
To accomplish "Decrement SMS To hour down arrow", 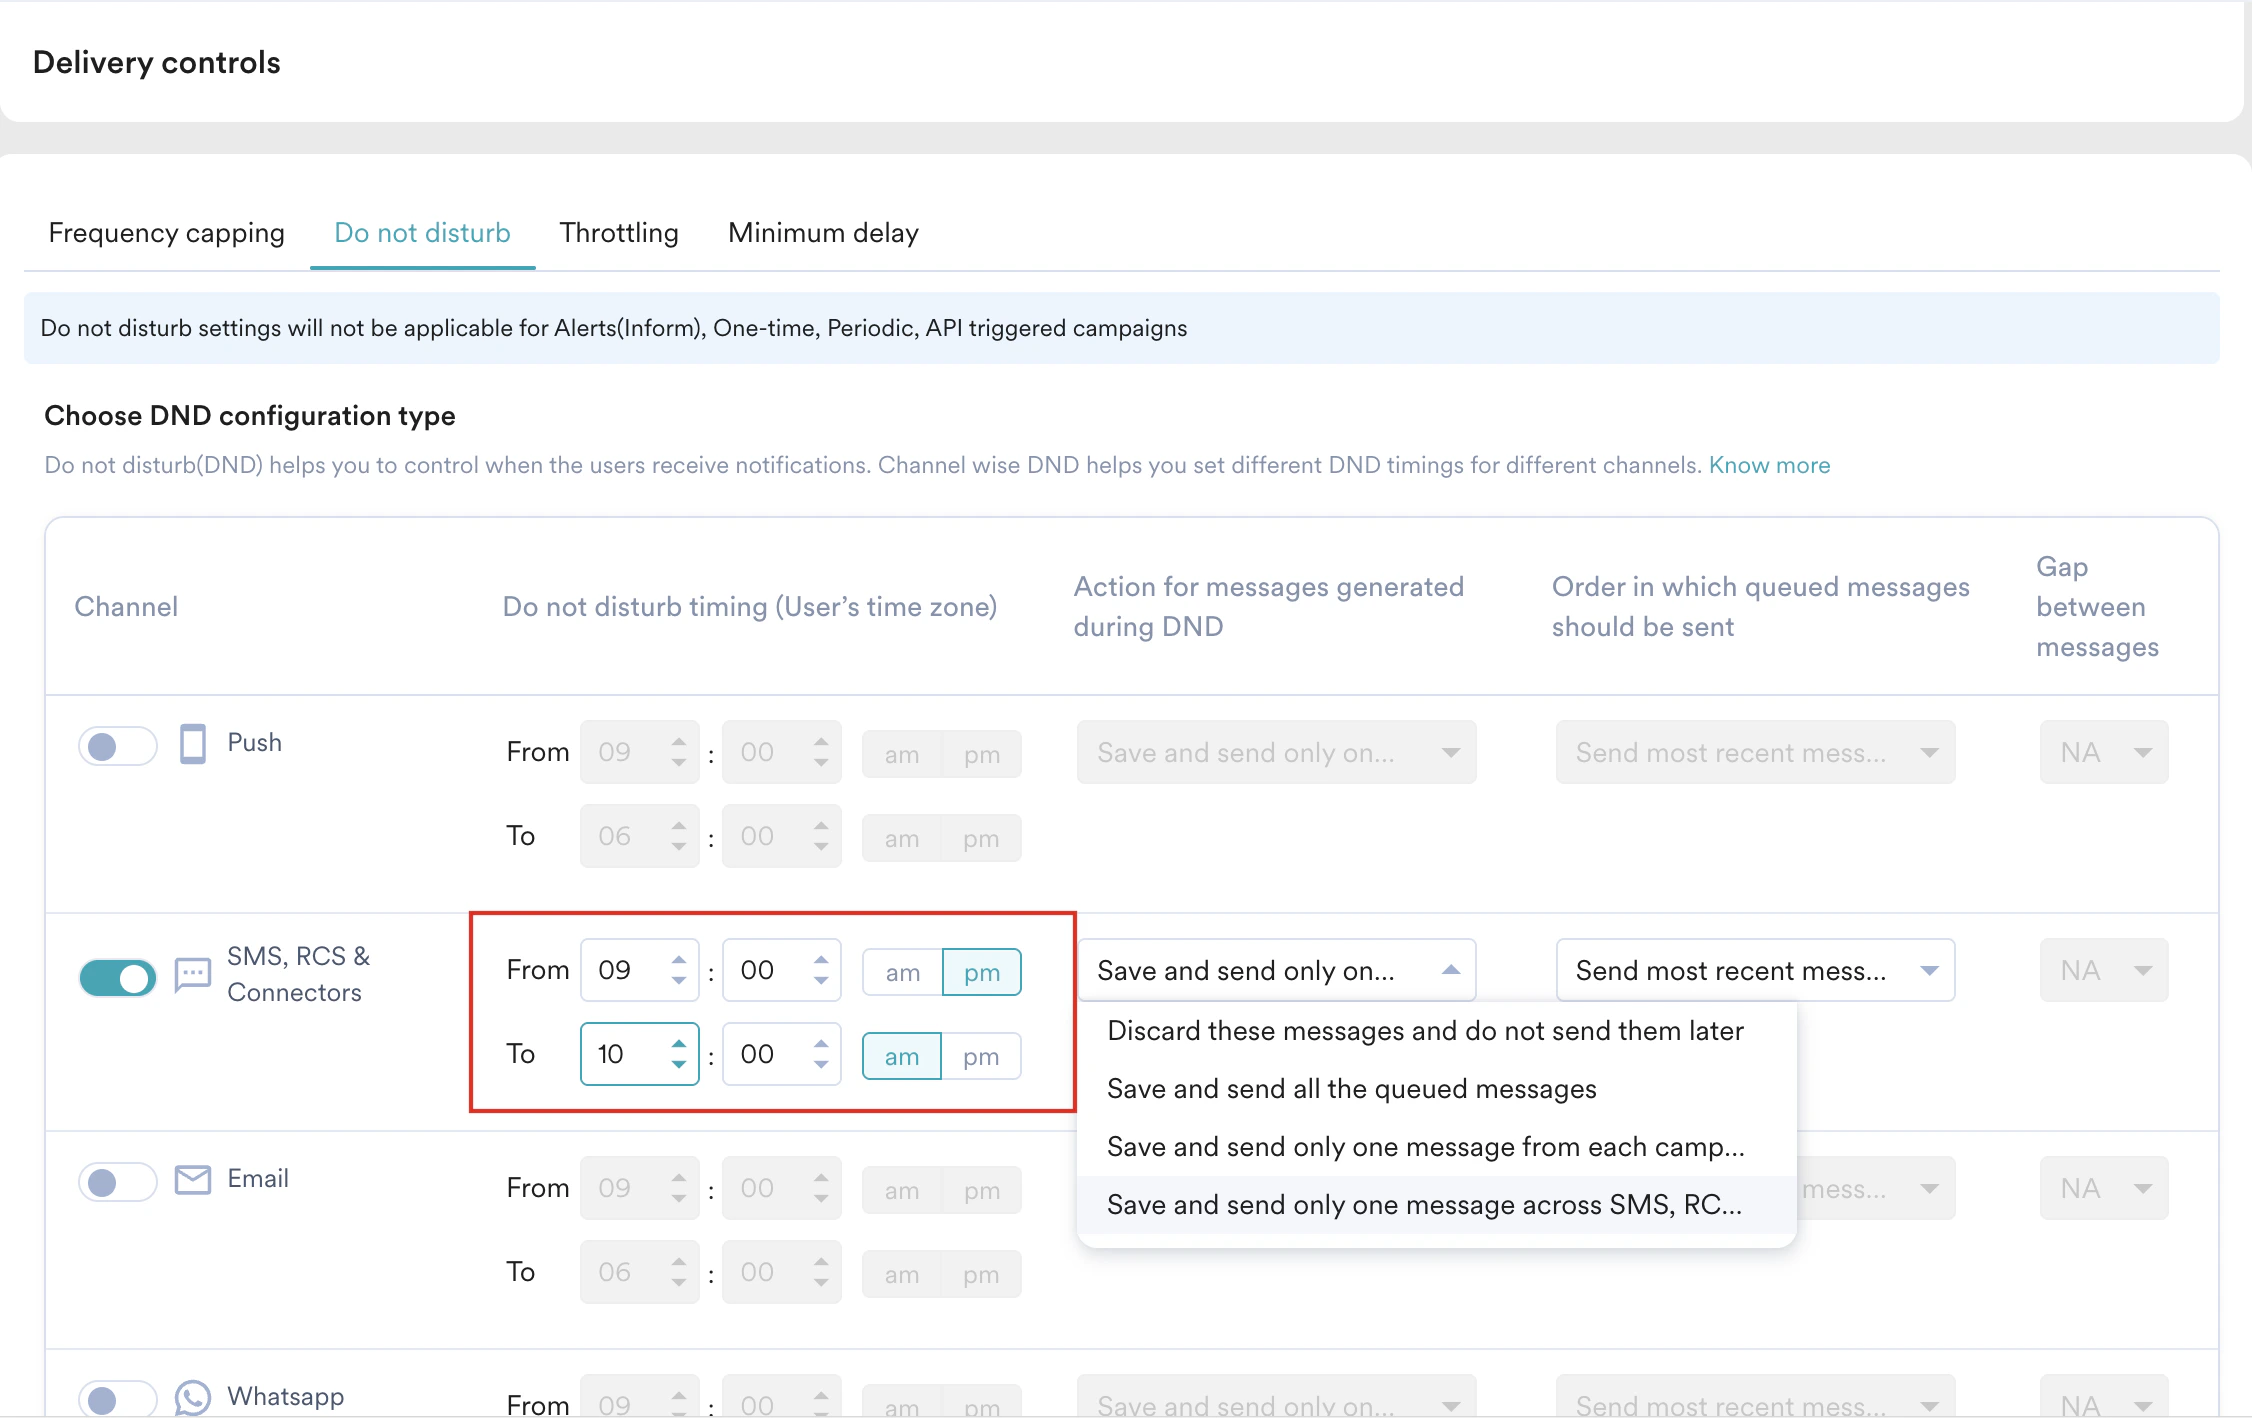I will pyautogui.click(x=679, y=1065).
